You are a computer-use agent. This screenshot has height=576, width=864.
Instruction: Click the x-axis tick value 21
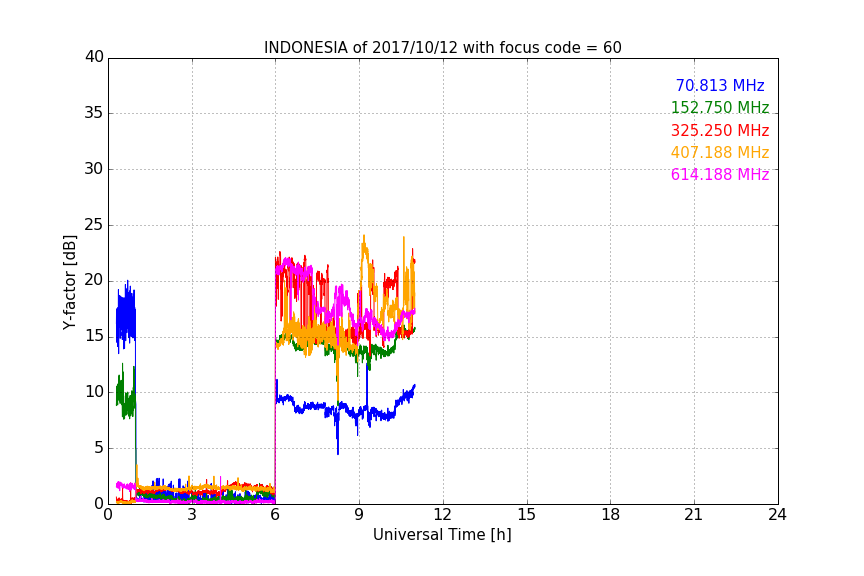(x=694, y=515)
